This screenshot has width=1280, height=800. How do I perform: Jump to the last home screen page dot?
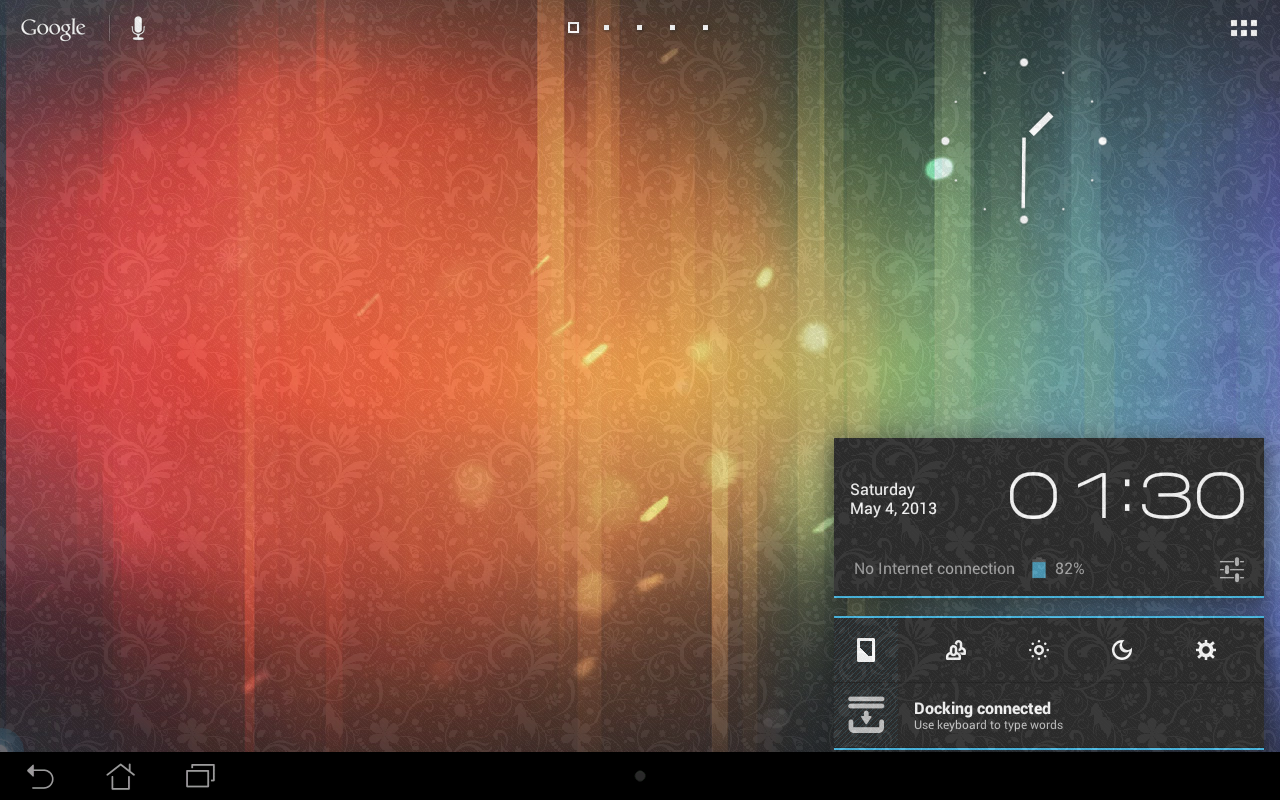[x=705, y=28]
